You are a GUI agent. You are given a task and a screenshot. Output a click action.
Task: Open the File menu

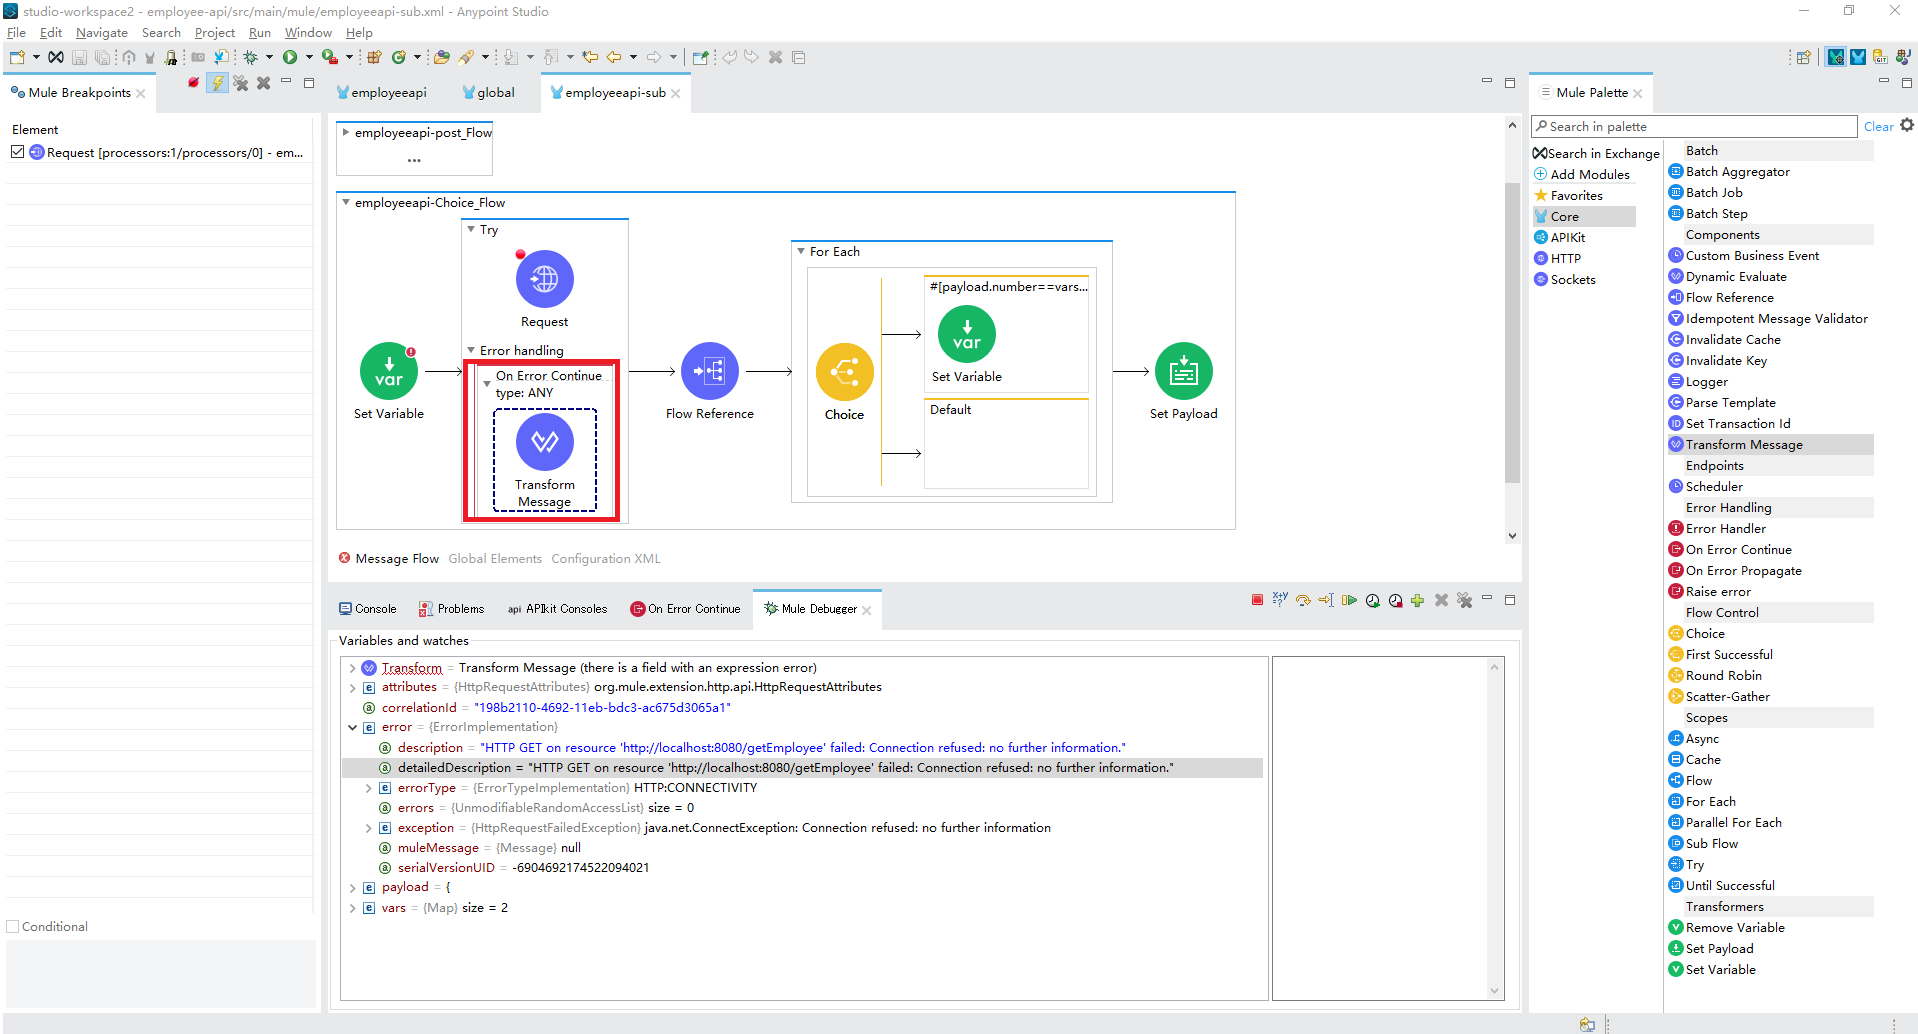[16, 33]
